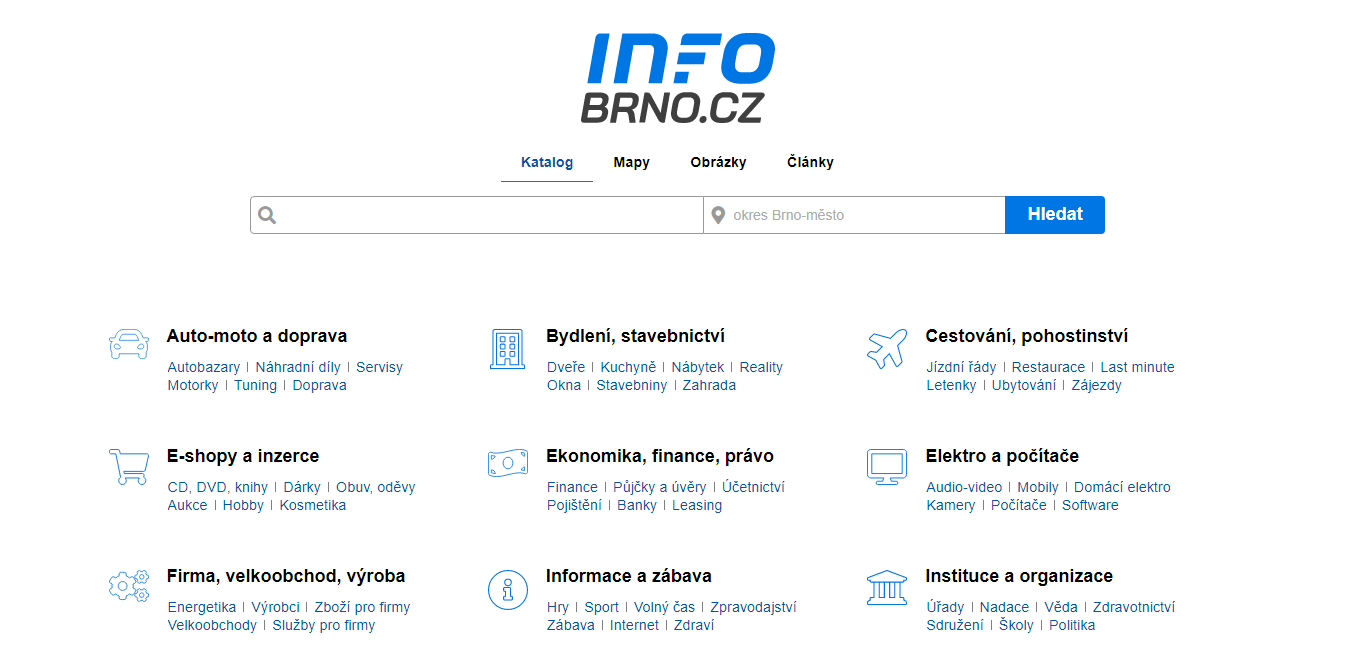Open the Služby pro firmy link
The width and height of the screenshot is (1363, 671).
324,625
